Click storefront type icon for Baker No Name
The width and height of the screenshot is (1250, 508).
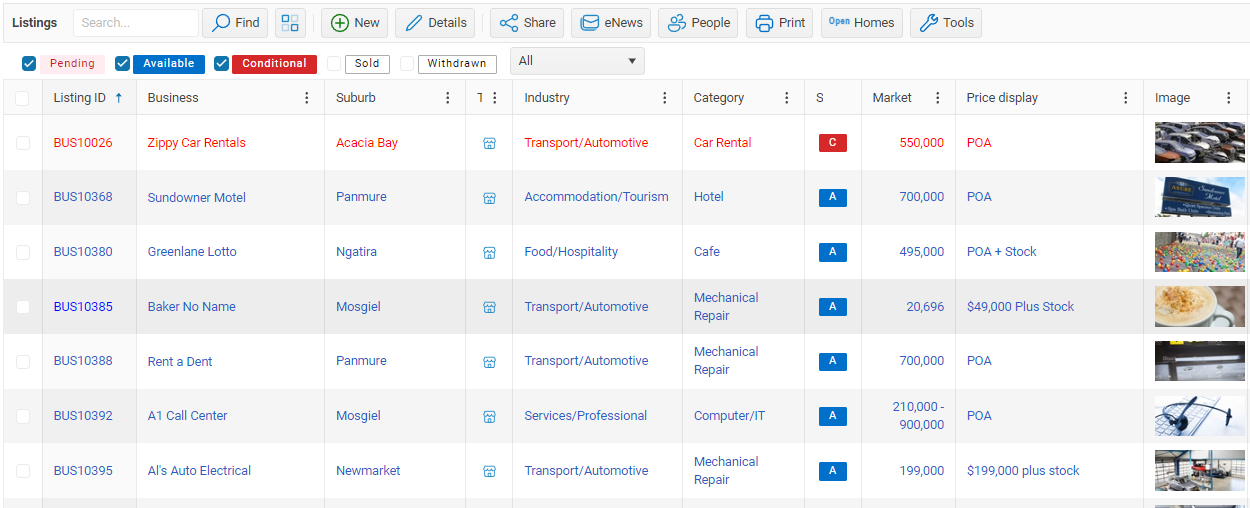pyautogui.click(x=489, y=307)
